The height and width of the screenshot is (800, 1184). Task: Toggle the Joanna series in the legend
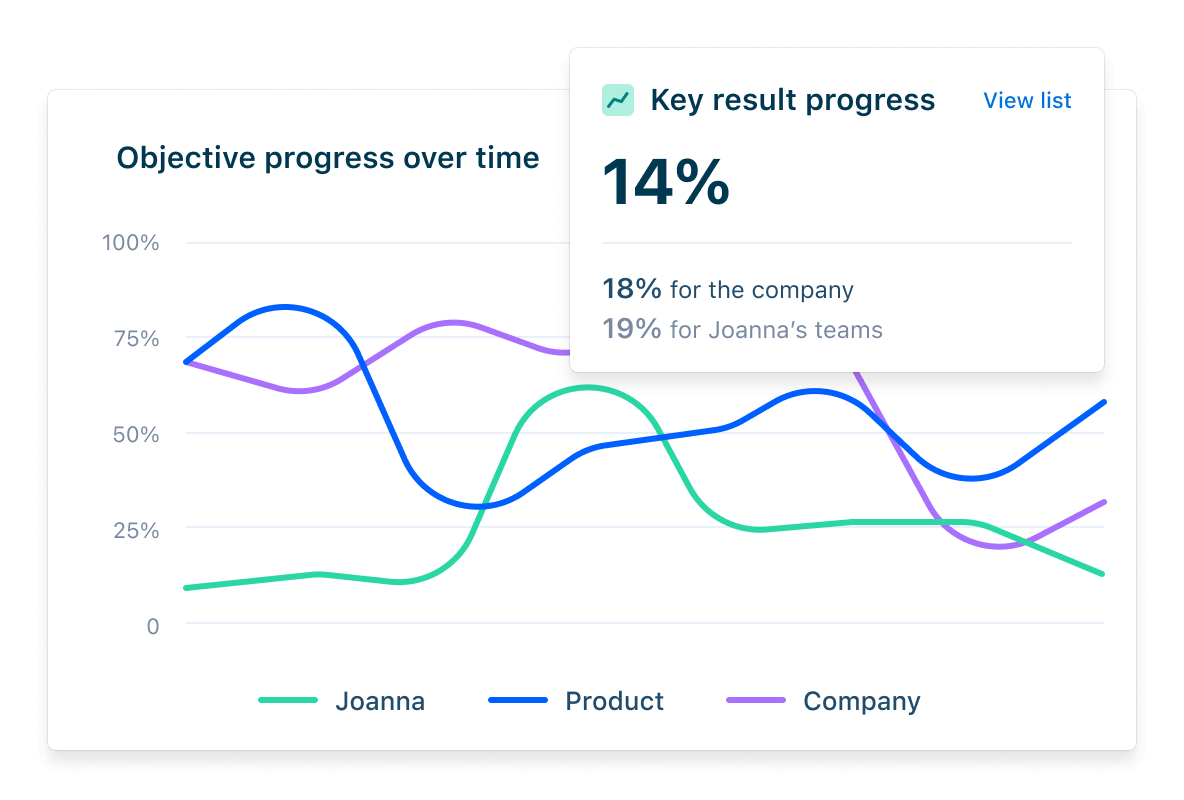[380, 701]
